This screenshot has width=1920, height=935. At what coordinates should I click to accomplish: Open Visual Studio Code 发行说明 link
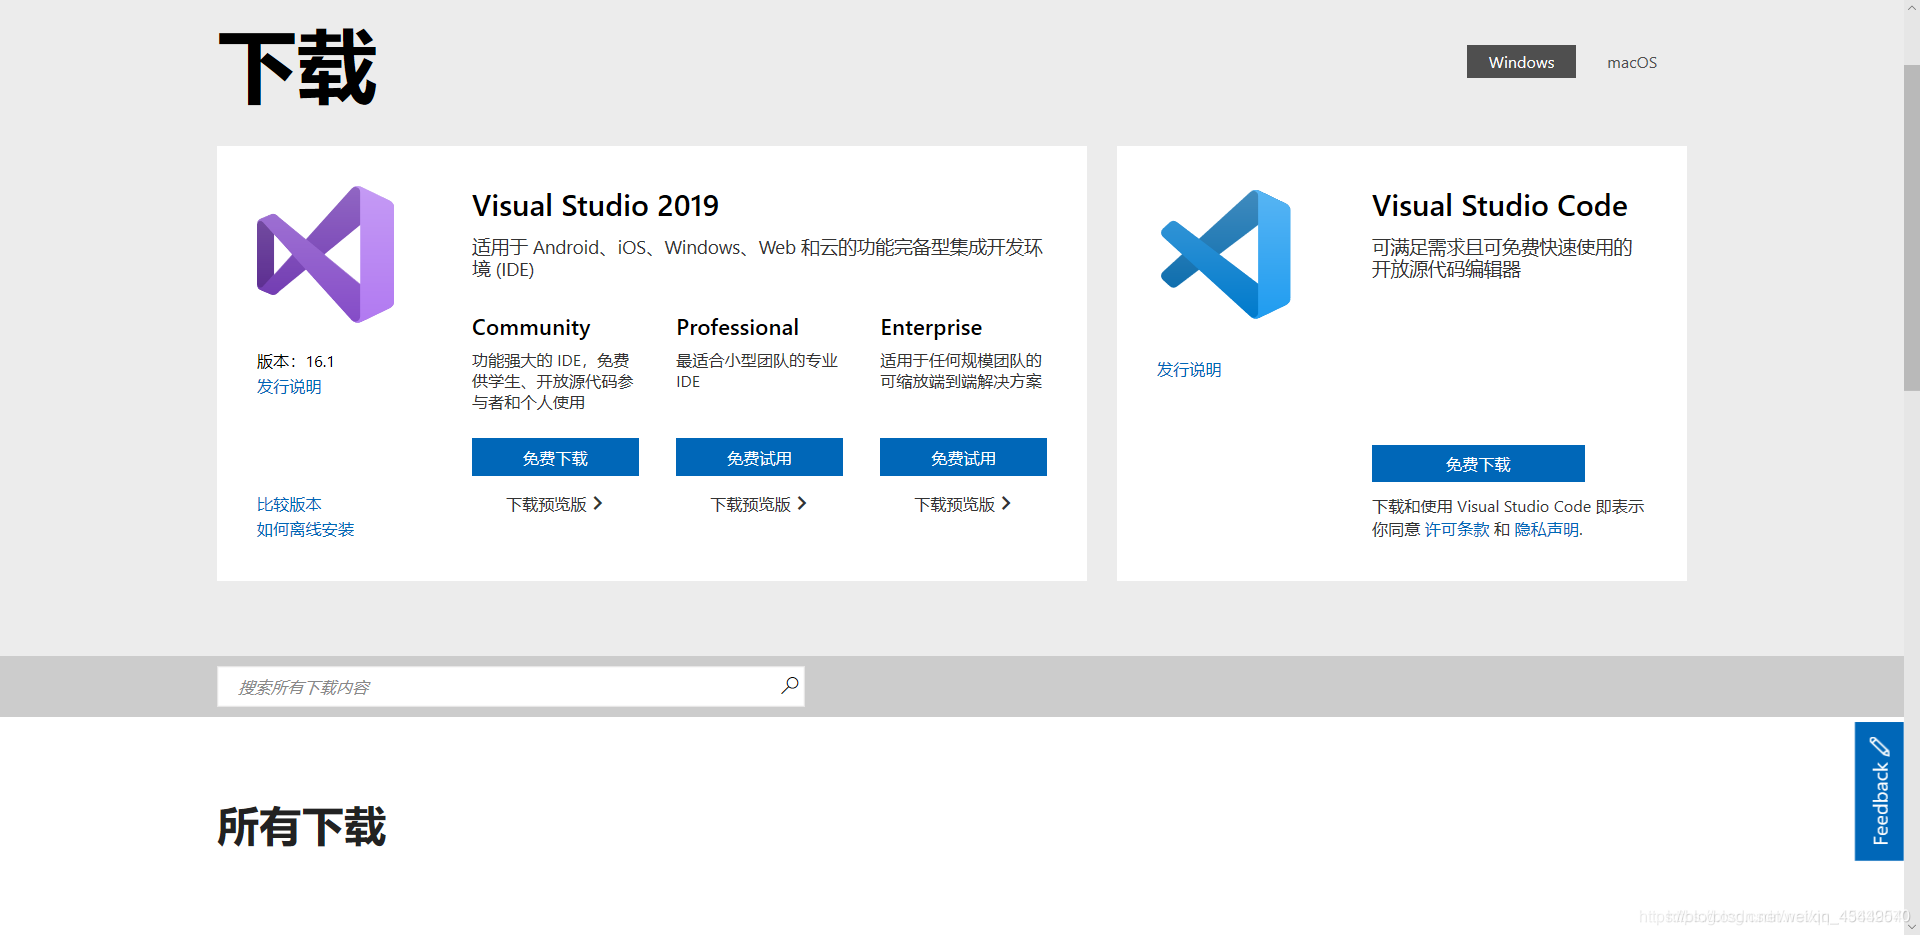pyautogui.click(x=1189, y=369)
